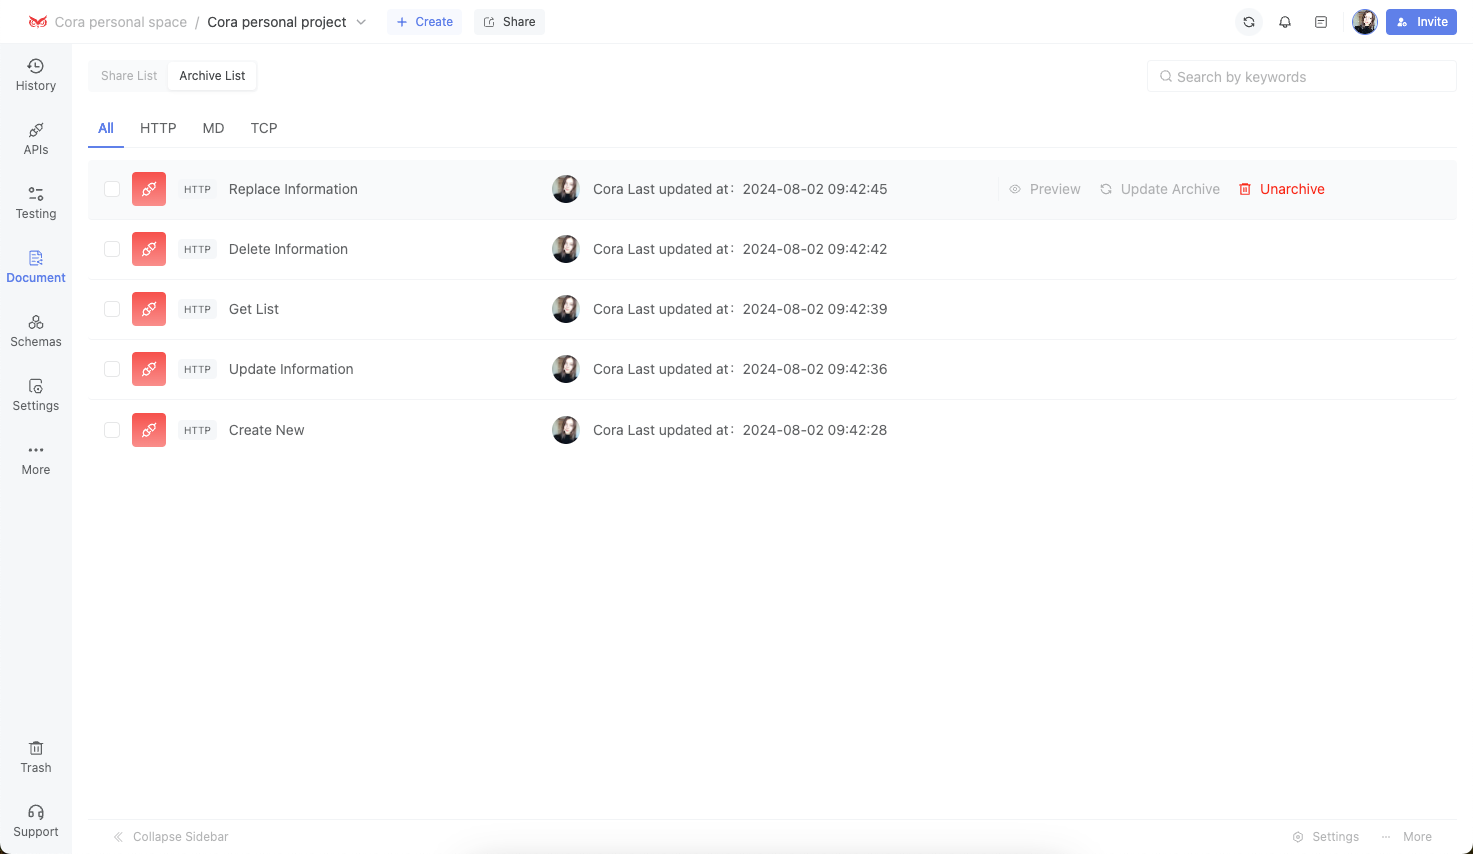The height and width of the screenshot is (854, 1473).
Task: Open the Schemas section
Action: (36, 331)
